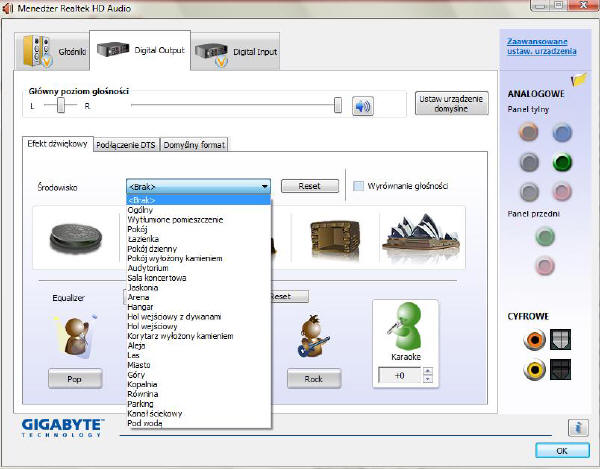Select <Brak> in the environment list
600x469 pixels.
(198, 200)
